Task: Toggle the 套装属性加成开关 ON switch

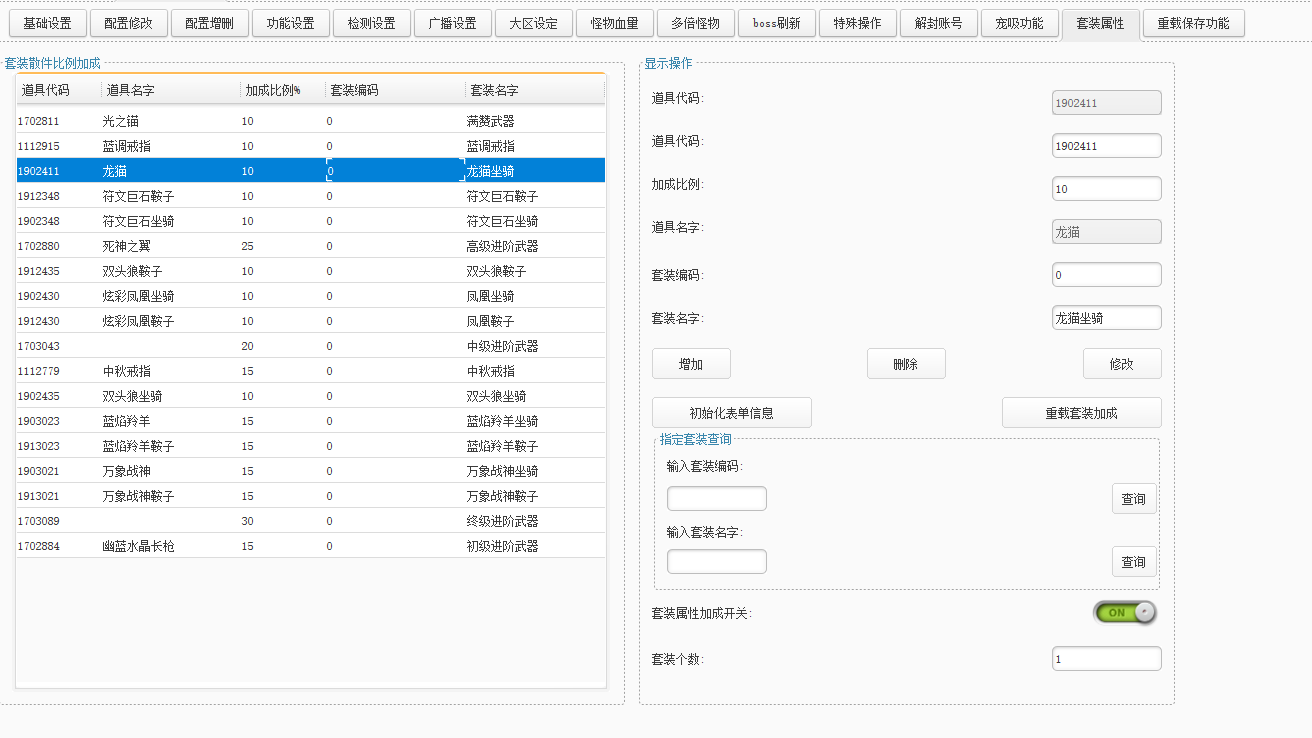Action: coord(1125,612)
